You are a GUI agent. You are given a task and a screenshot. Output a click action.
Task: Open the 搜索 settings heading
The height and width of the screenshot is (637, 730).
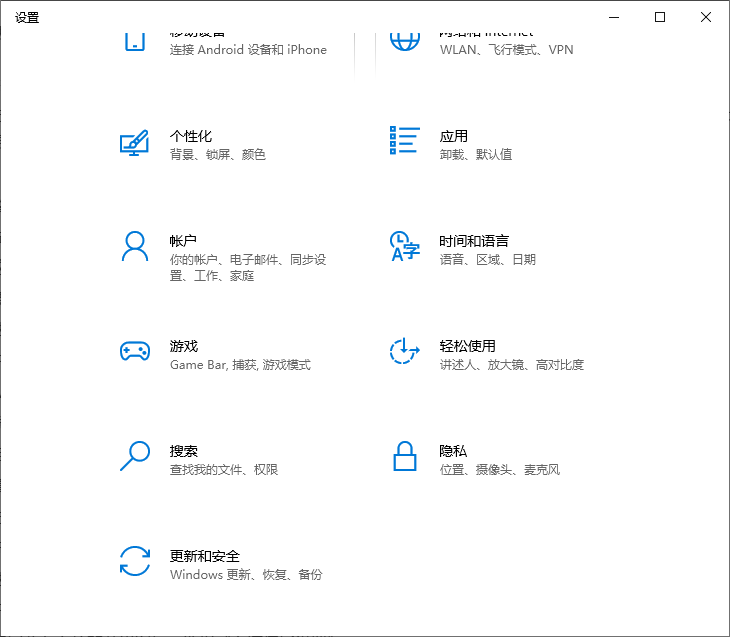coord(184,451)
